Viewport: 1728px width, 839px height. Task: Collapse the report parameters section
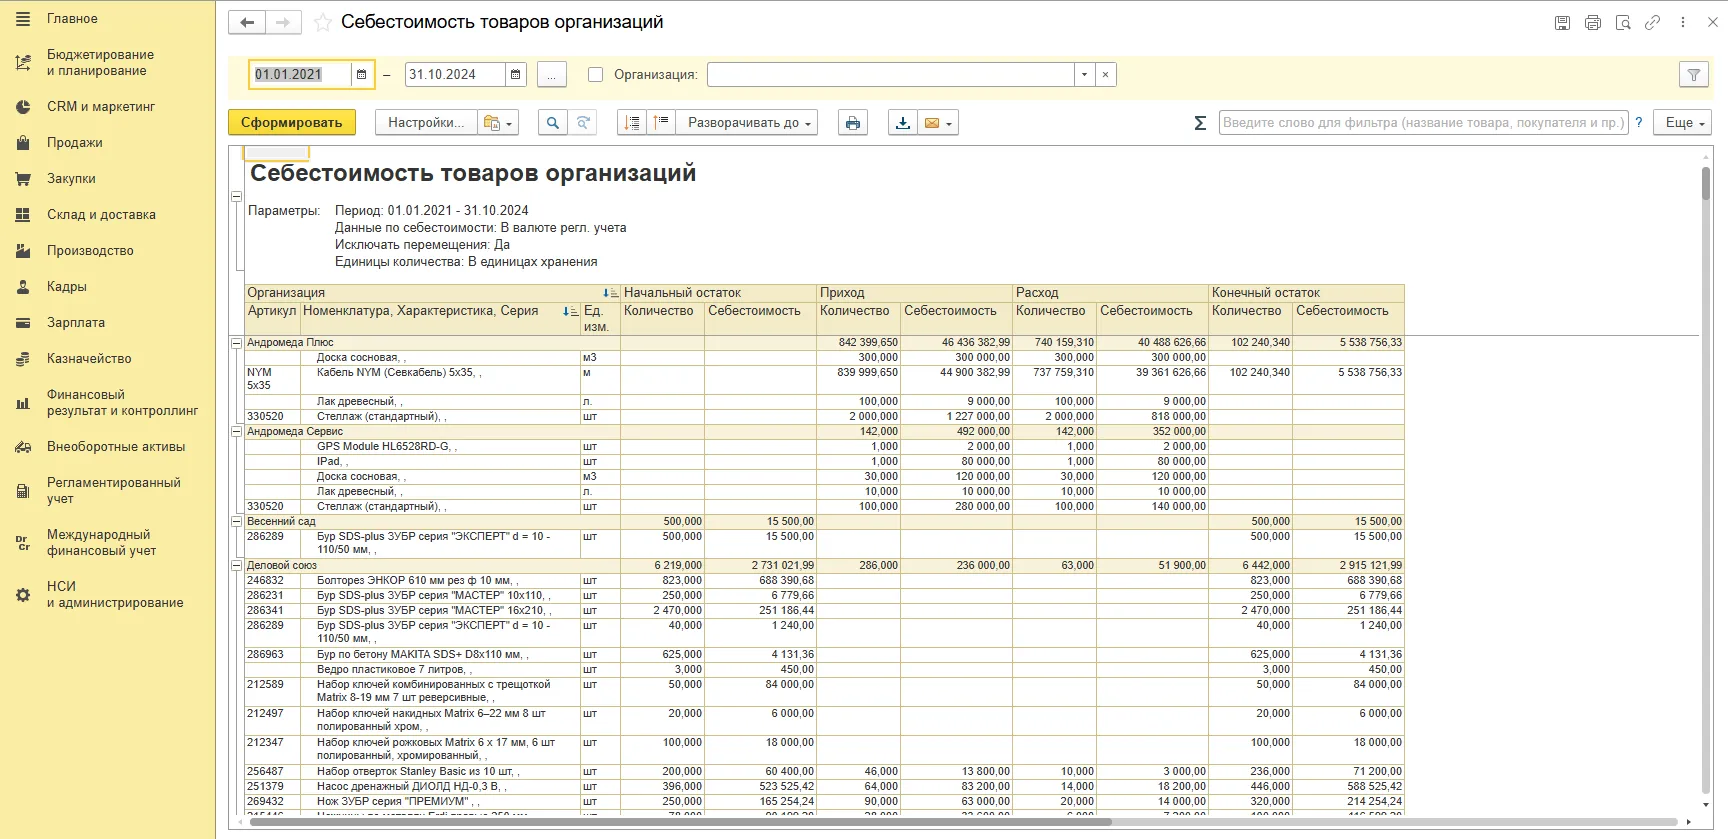coord(237,197)
